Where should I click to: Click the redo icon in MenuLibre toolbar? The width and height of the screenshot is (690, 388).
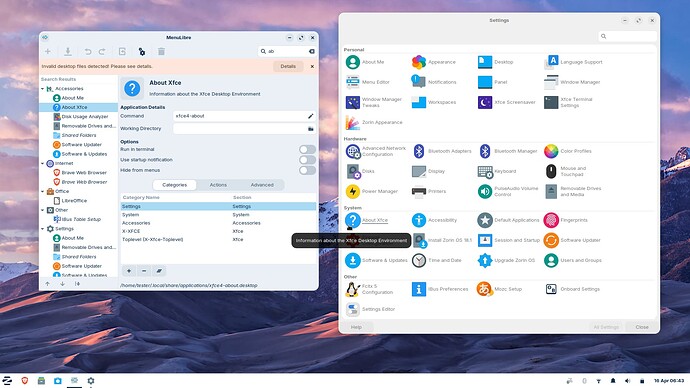click(x=102, y=51)
